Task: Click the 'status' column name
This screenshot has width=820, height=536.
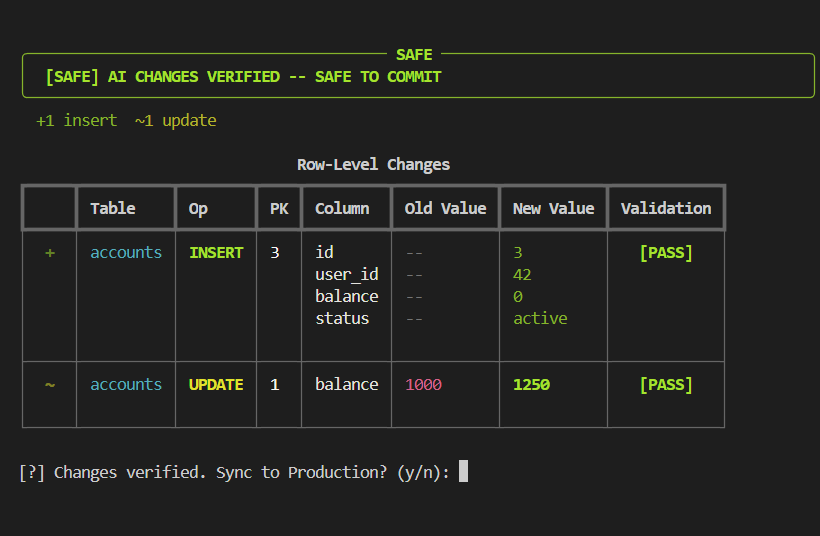Action: tap(342, 318)
